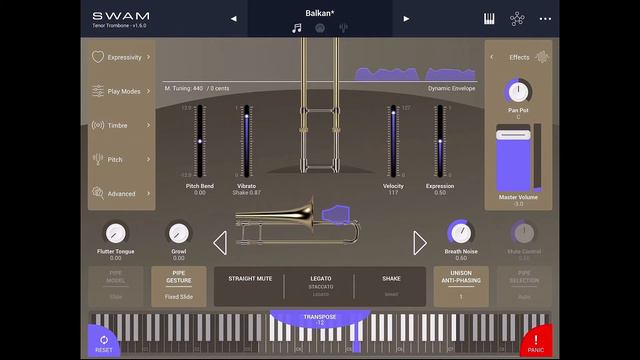Click the Effects panel flower icon

pyautogui.click(x=542, y=57)
